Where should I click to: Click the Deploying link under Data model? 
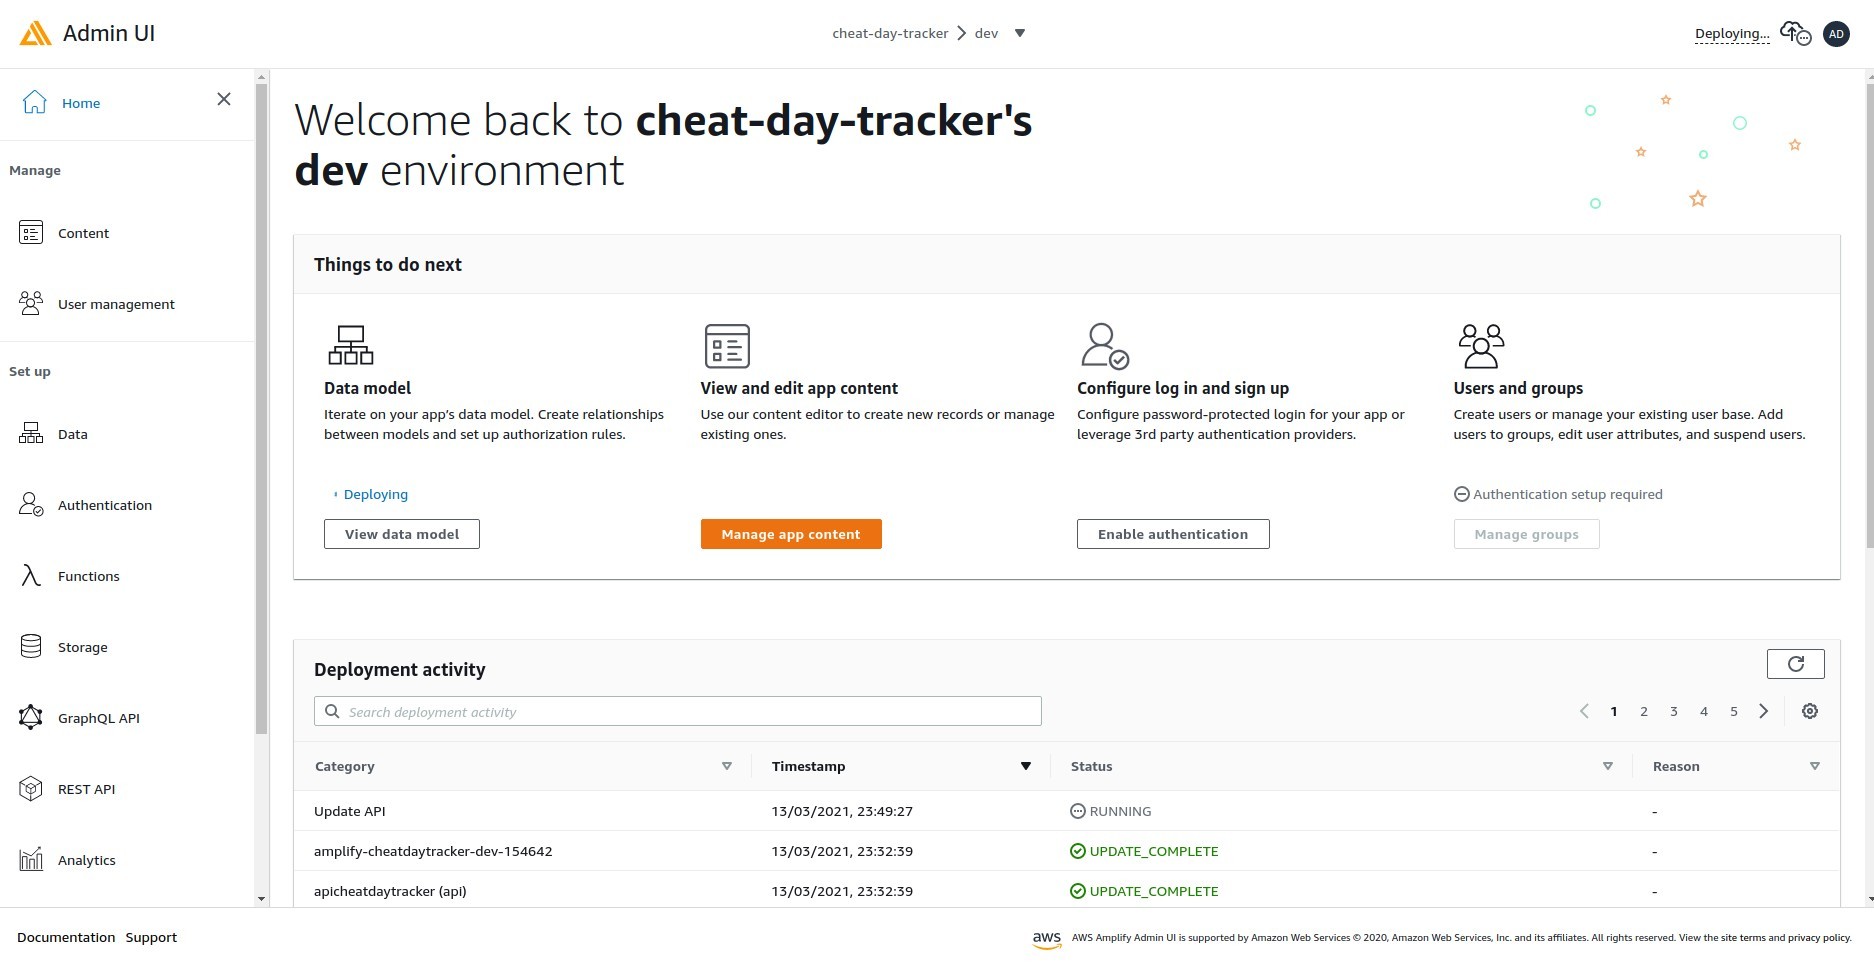376,494
